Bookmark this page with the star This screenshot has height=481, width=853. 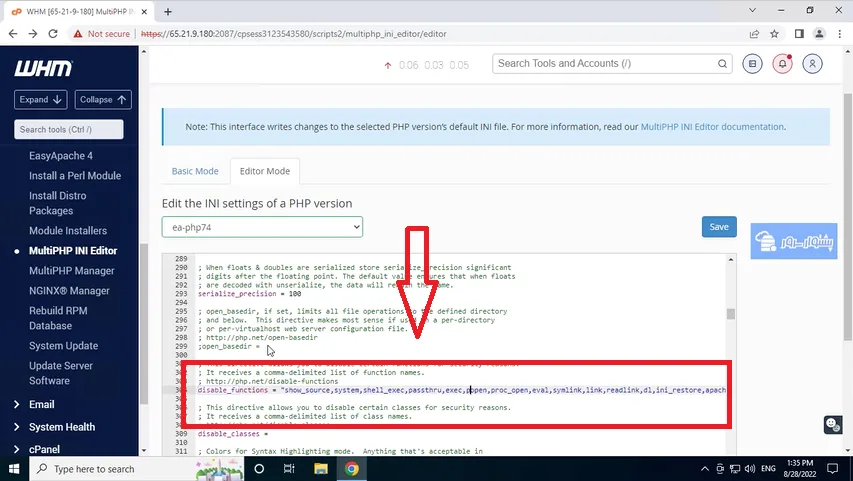pos(774,34)
